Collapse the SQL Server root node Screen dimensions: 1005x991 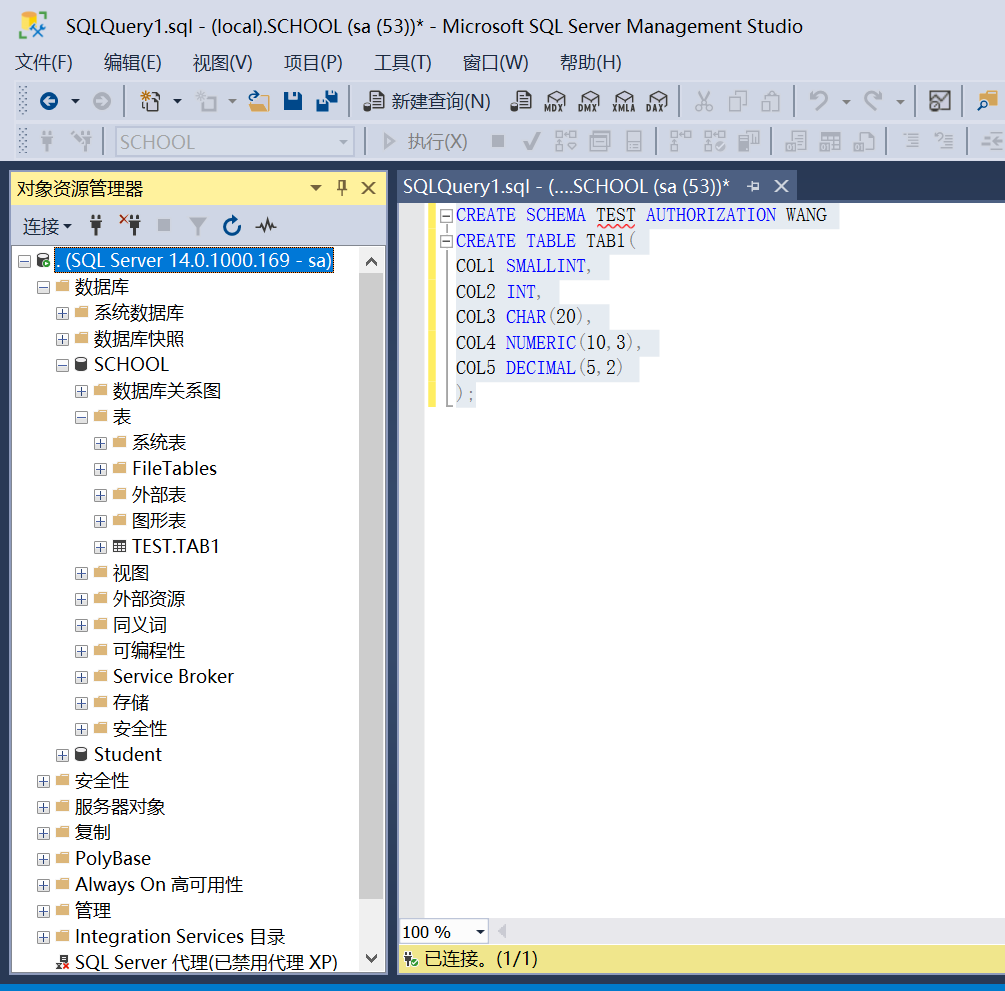tap(24, 261)
